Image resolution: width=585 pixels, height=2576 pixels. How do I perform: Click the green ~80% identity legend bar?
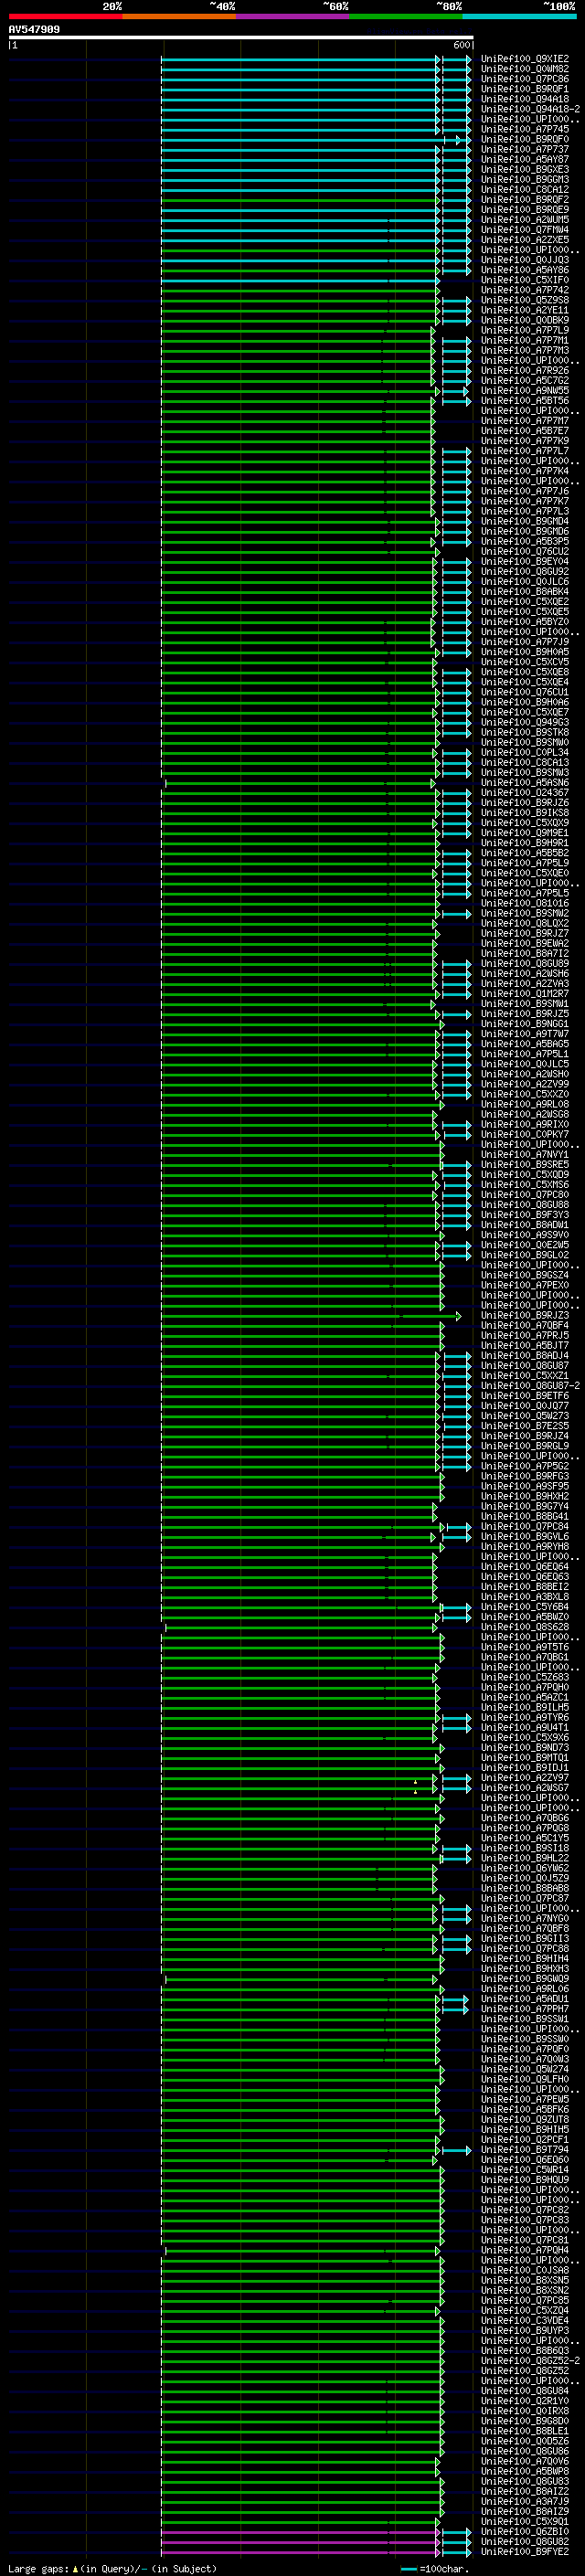(x=405, y=17)
